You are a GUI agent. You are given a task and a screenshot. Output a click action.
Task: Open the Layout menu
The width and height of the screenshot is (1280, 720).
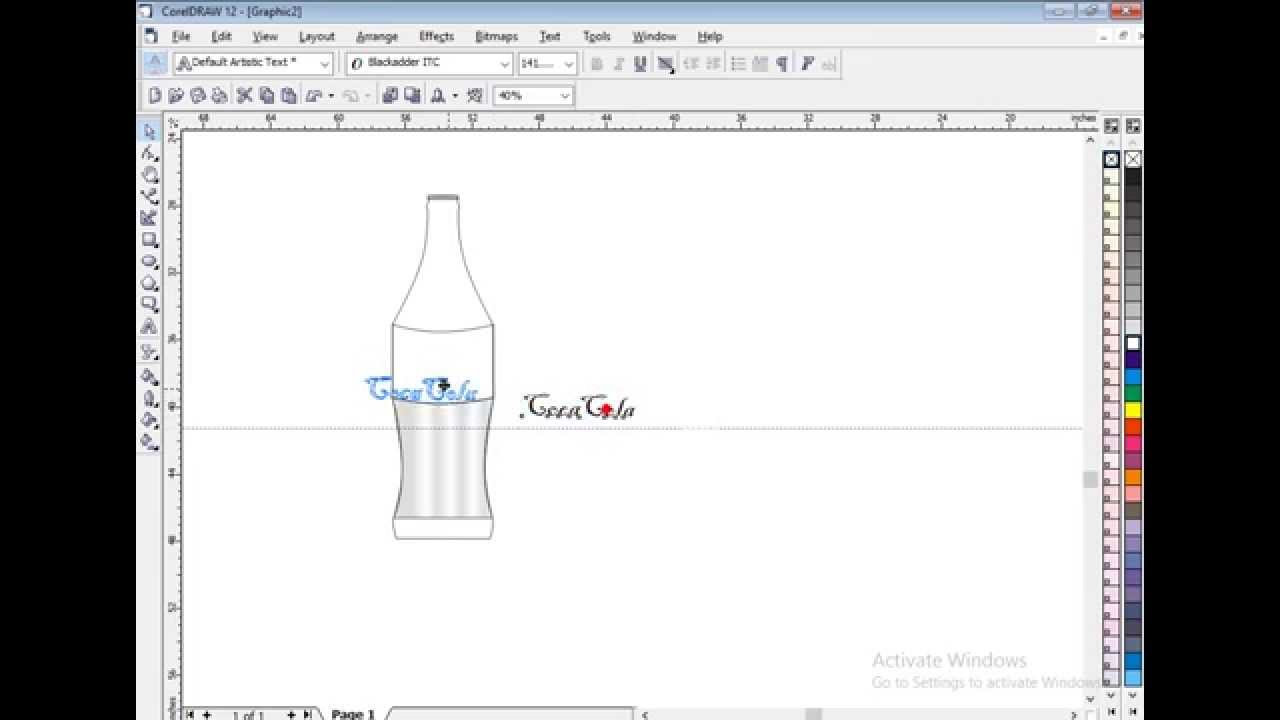tap(316, 36)
